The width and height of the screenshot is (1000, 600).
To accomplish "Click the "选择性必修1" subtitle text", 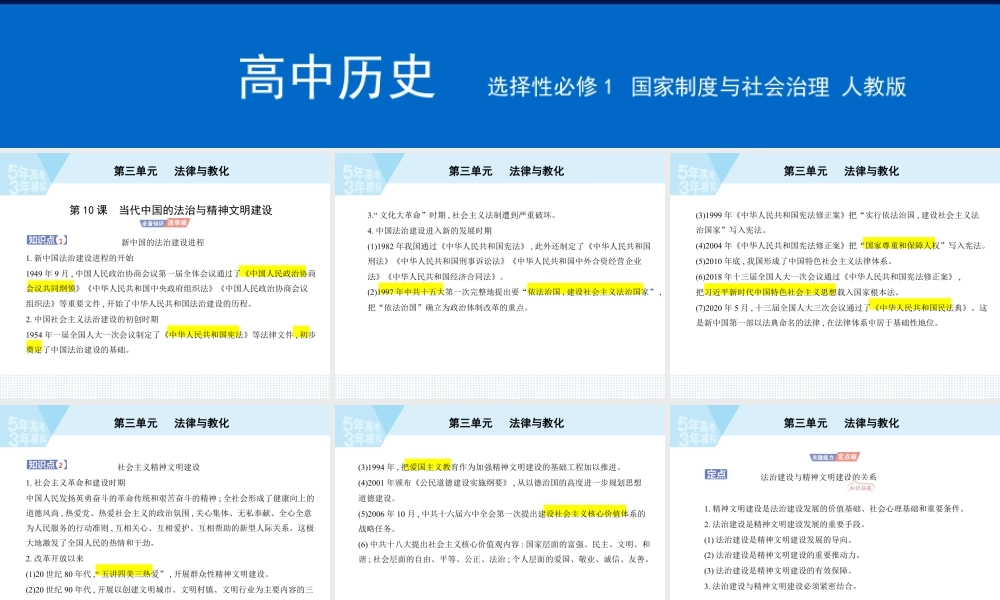I will tap(550, 86).
